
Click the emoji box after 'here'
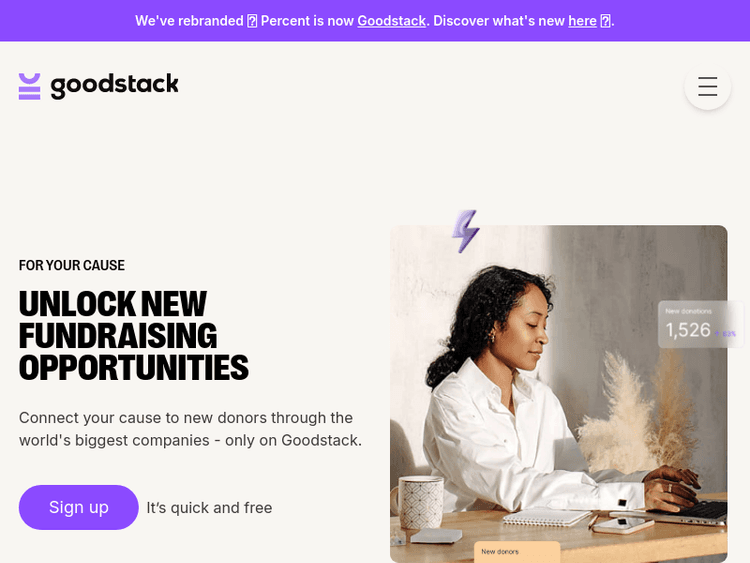[605, 21]
